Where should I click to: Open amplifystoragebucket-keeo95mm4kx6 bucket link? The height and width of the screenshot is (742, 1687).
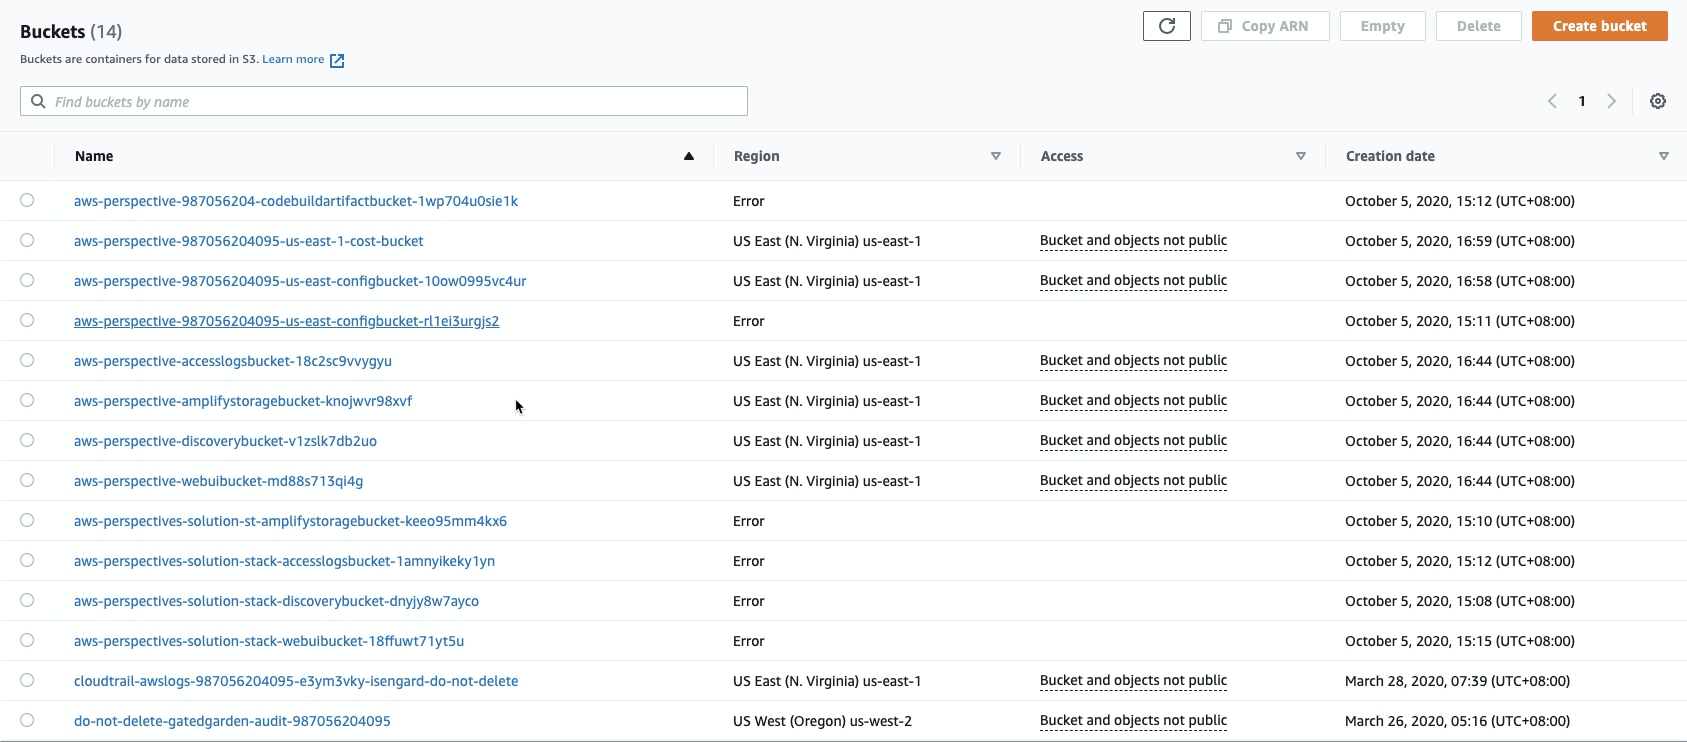(x=290, y=521)
